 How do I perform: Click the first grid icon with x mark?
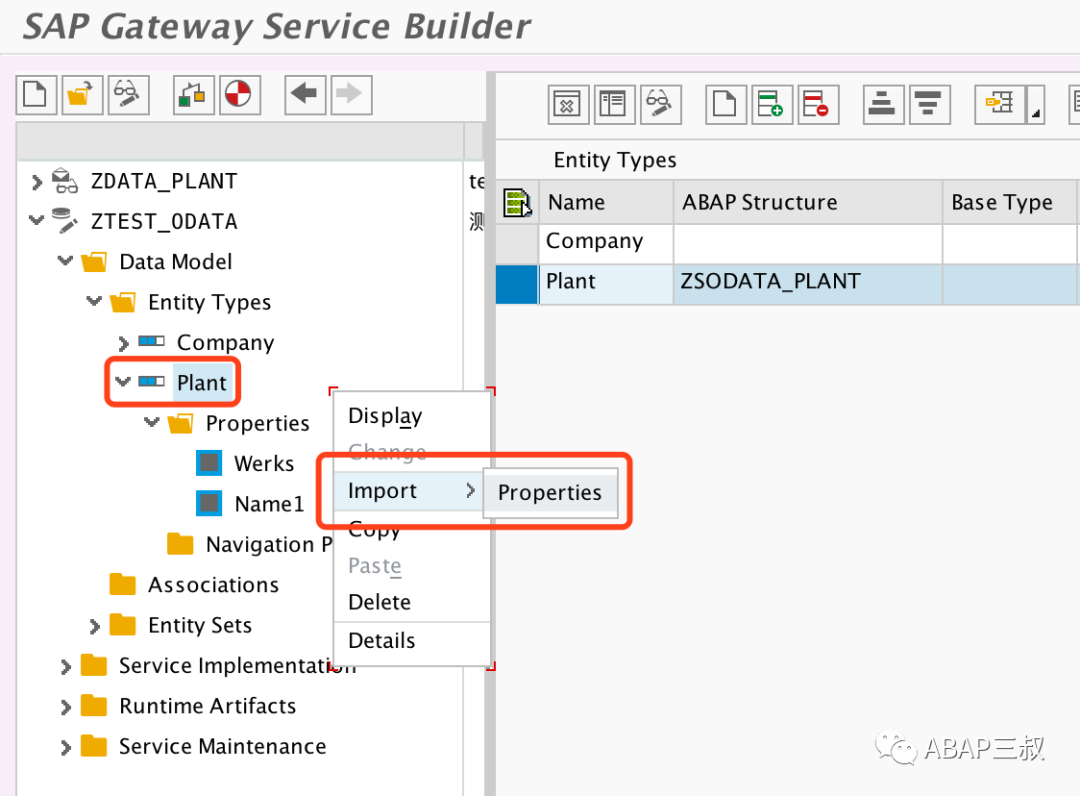(568, 105)
